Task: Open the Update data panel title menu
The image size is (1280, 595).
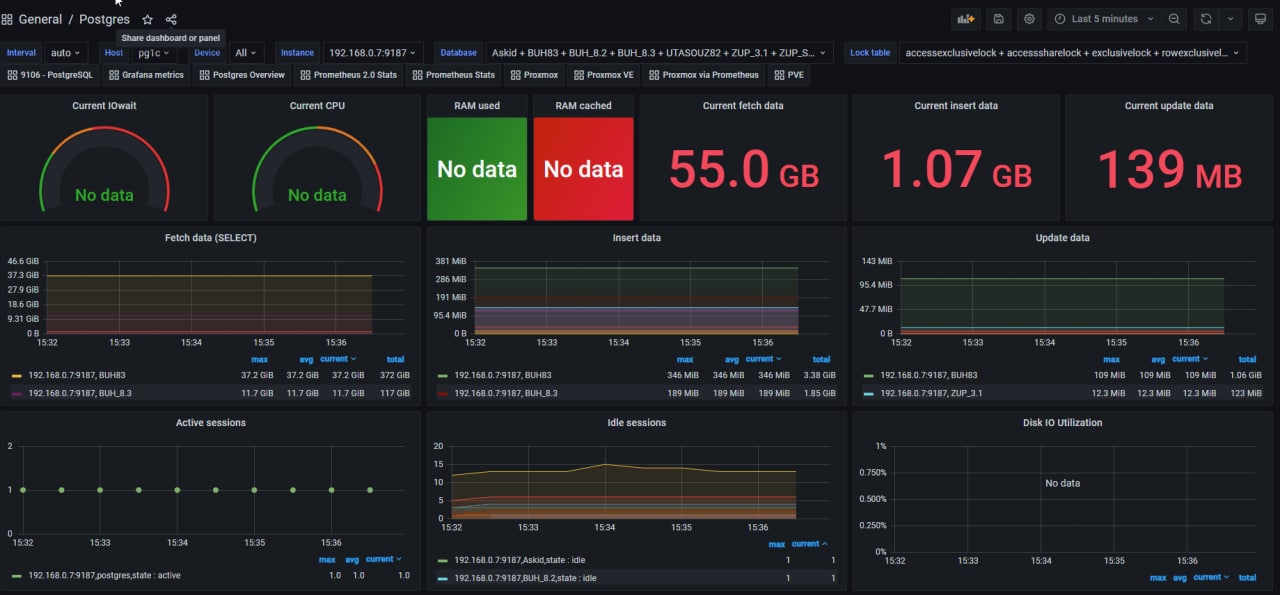Action: click(x=1062, y=237)
